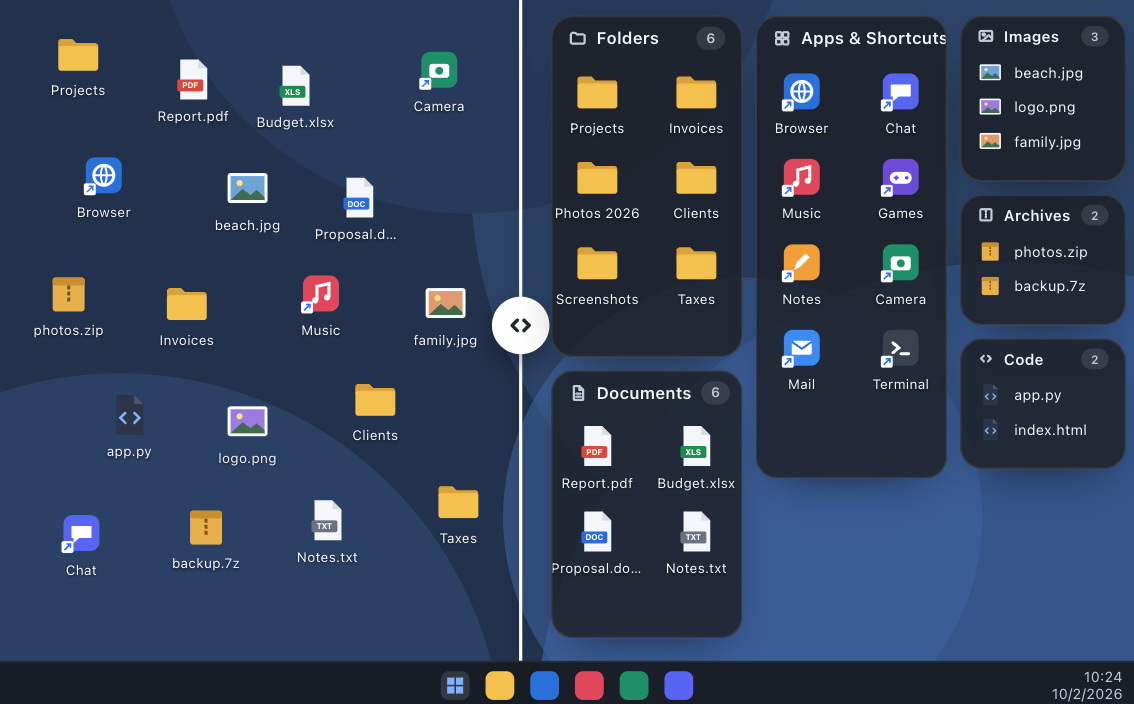Launch the Browser shortcut on the left desktop

103,188
